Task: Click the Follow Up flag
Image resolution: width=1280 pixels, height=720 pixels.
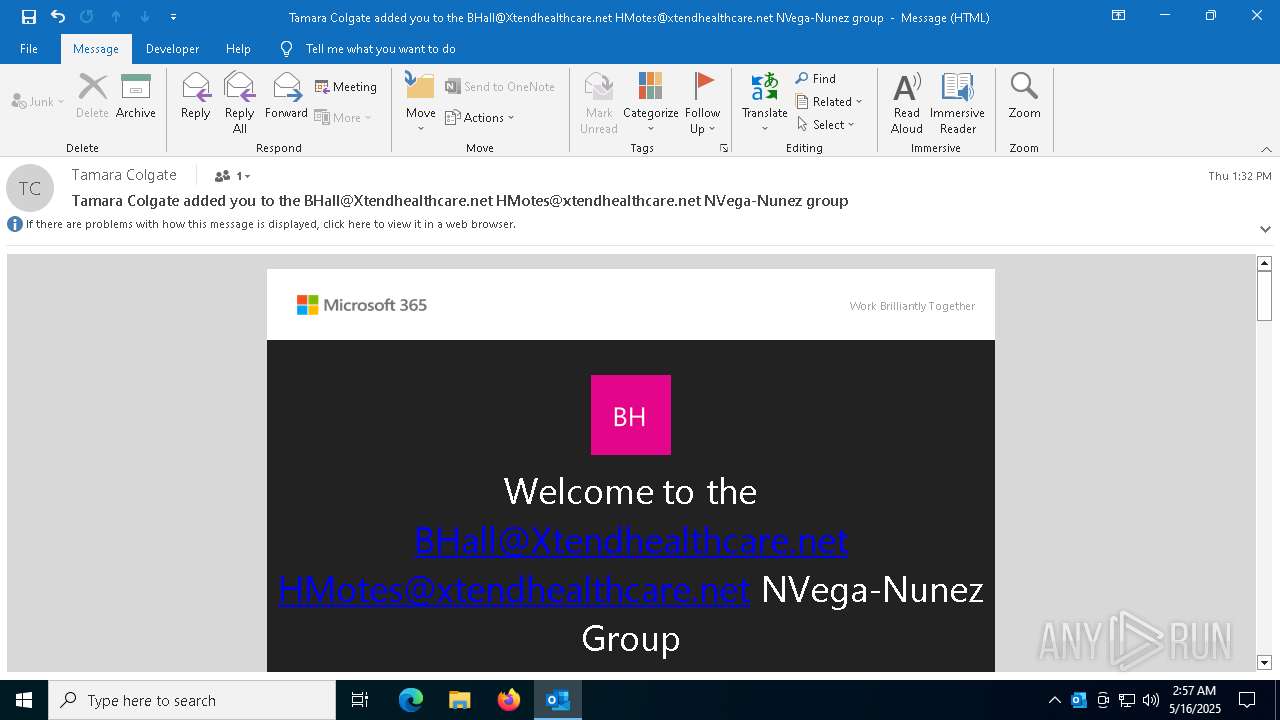Action: (703, 102)
